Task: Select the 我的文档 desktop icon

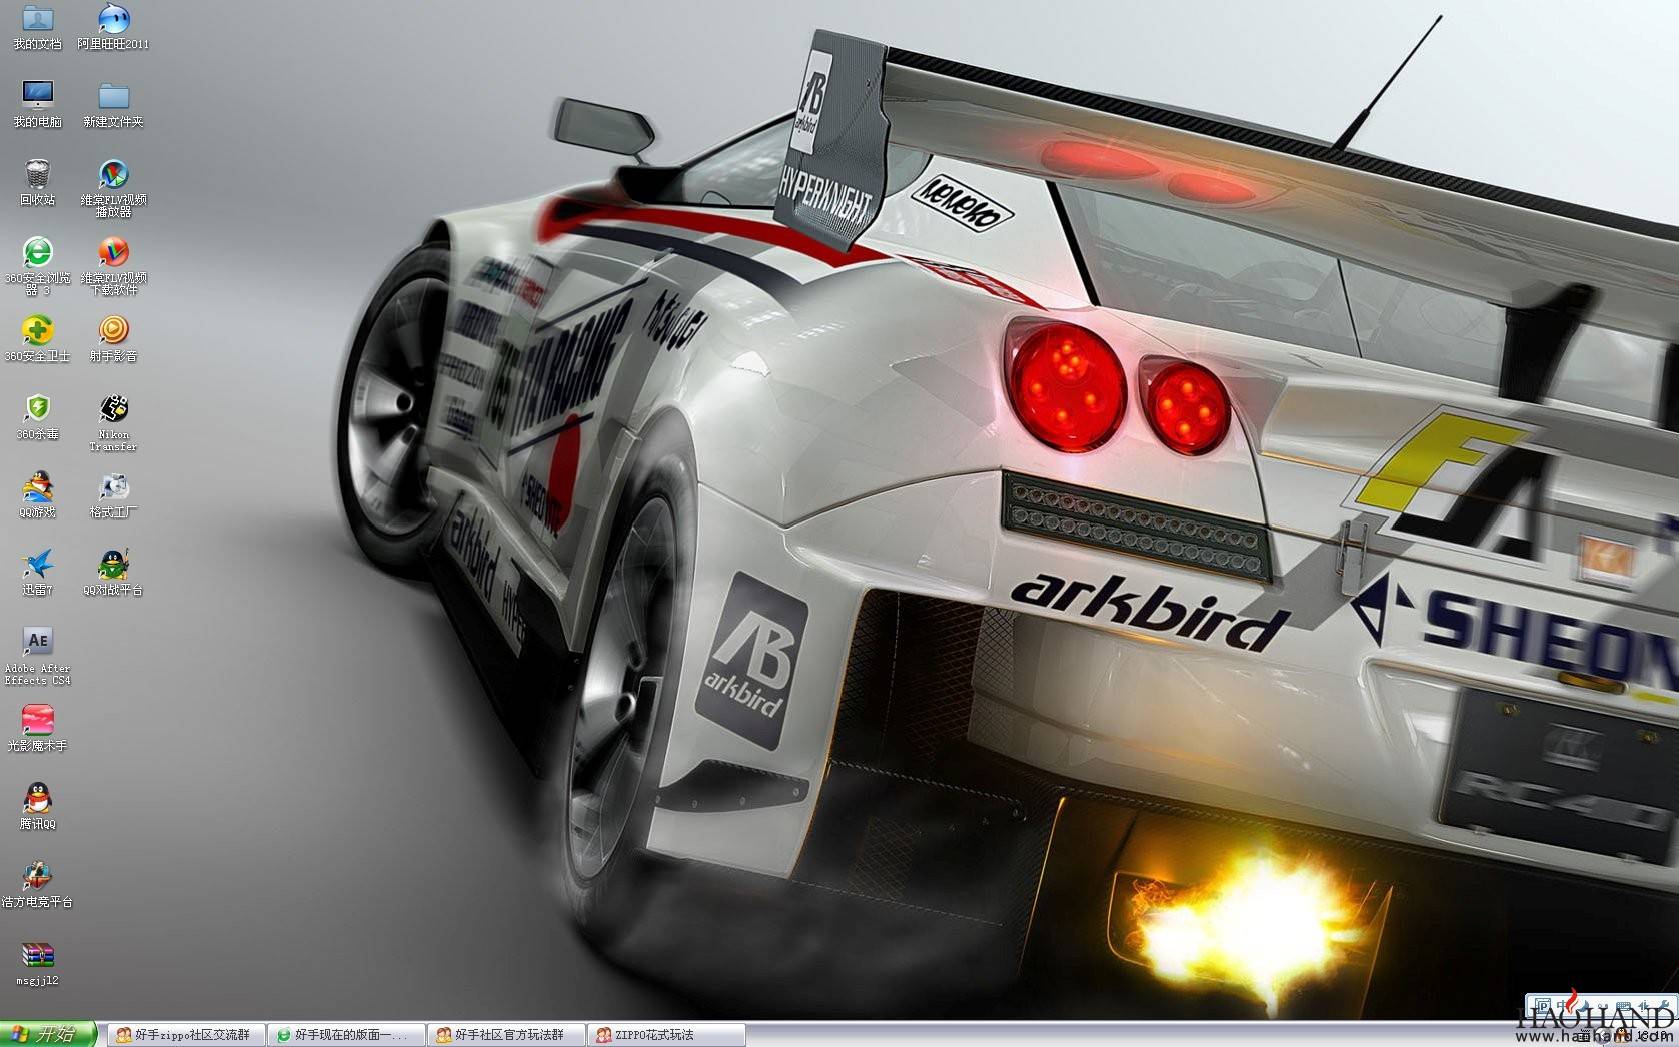Action: point(37,27)
